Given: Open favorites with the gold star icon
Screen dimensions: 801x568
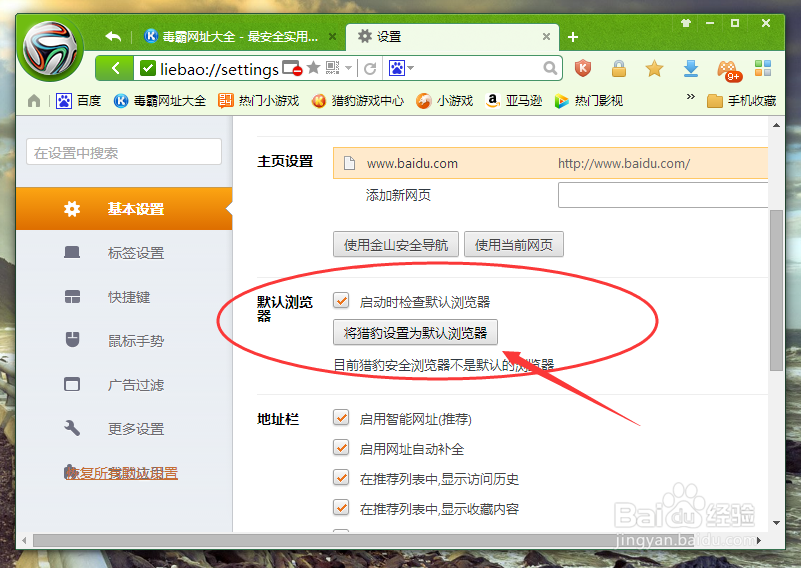Looking at the screenshot, I should click(x=654, y=68).
